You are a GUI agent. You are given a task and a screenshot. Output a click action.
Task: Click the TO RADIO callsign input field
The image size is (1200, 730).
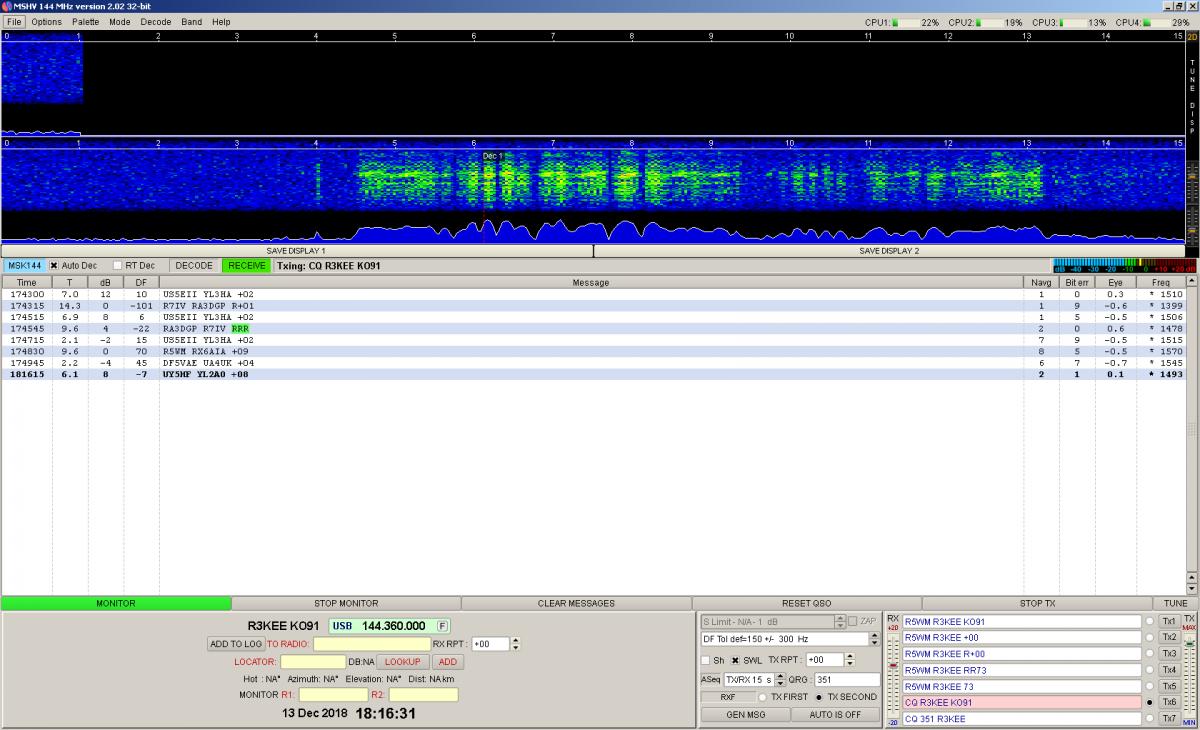[x=371, y=644]
